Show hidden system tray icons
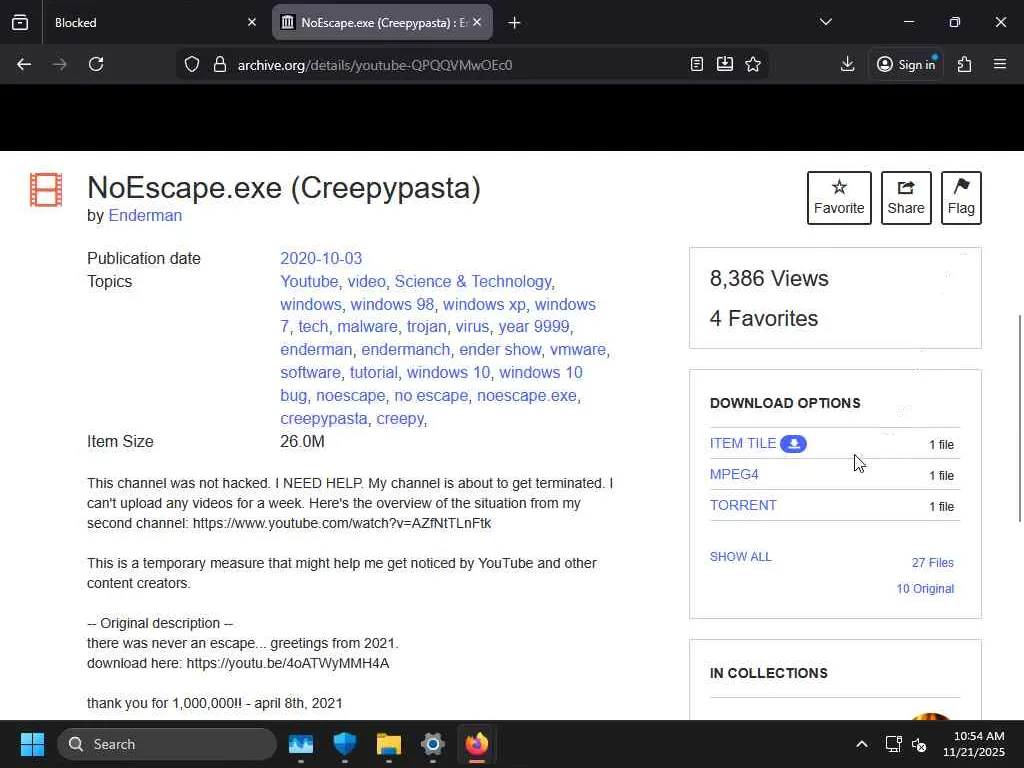Image resolution: width=1024 pixels, height=768 pixels. tap(862, 744)
